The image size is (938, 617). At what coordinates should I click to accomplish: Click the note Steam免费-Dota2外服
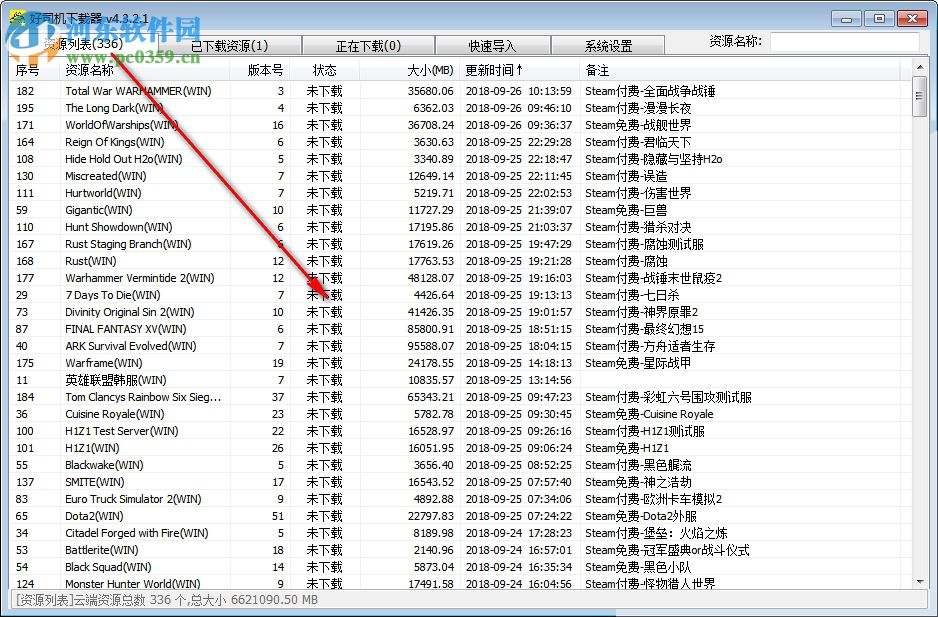pyautogui.click(x=641, y=516)
